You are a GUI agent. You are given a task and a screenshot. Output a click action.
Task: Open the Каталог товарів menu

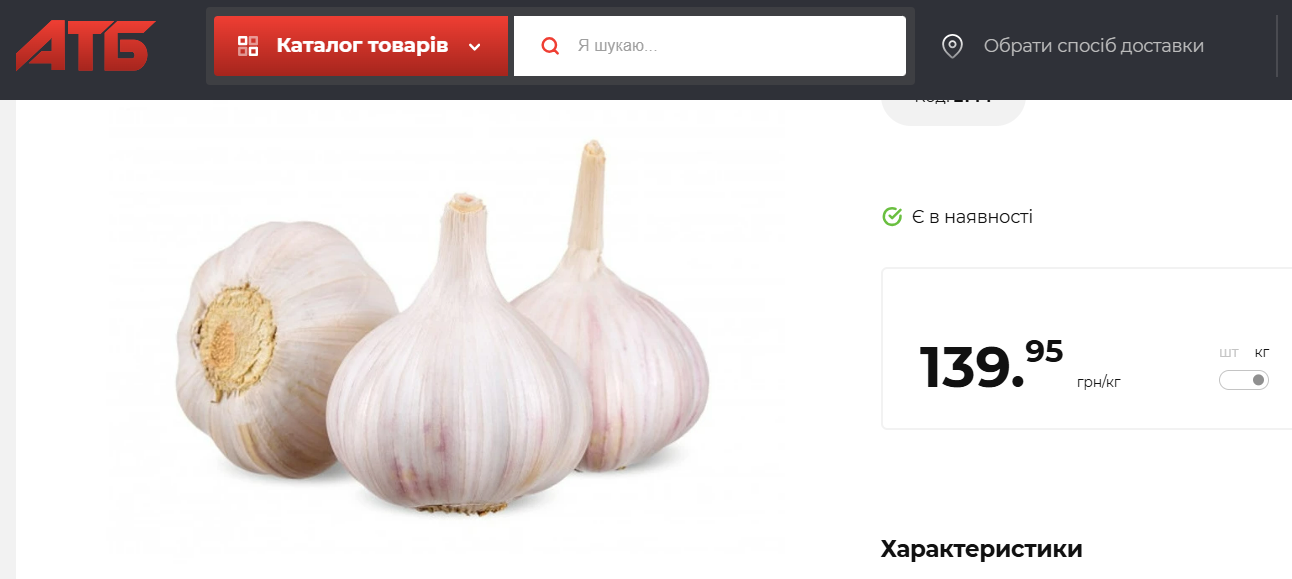click(361, 46)
